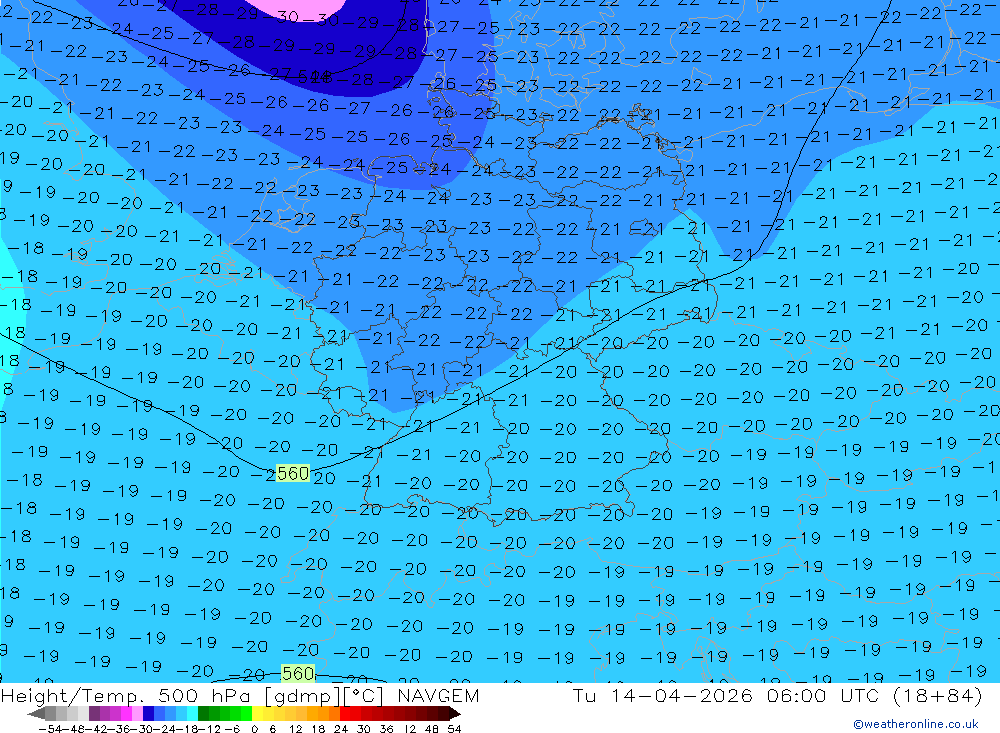1000x733 pixels.
Task: Click the "[gdmp][°C]" units text
Action: point(324,696)
